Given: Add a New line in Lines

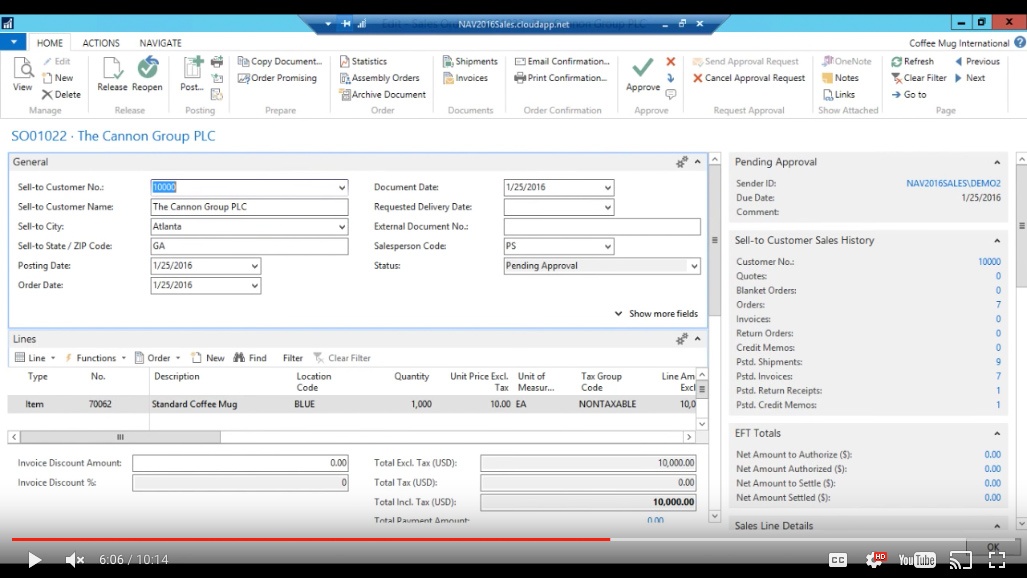Looking at the screenshot, I should point(208,358).
